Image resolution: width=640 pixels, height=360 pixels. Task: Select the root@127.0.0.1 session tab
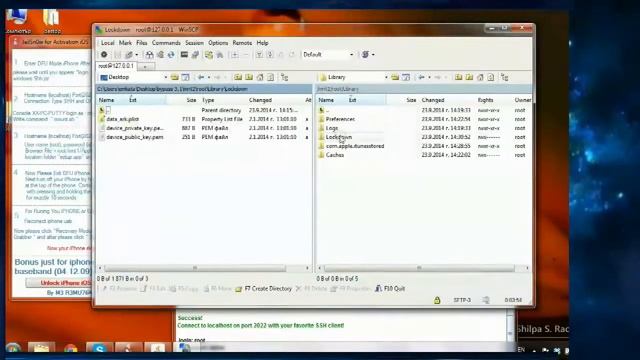[x=116, y=66]
